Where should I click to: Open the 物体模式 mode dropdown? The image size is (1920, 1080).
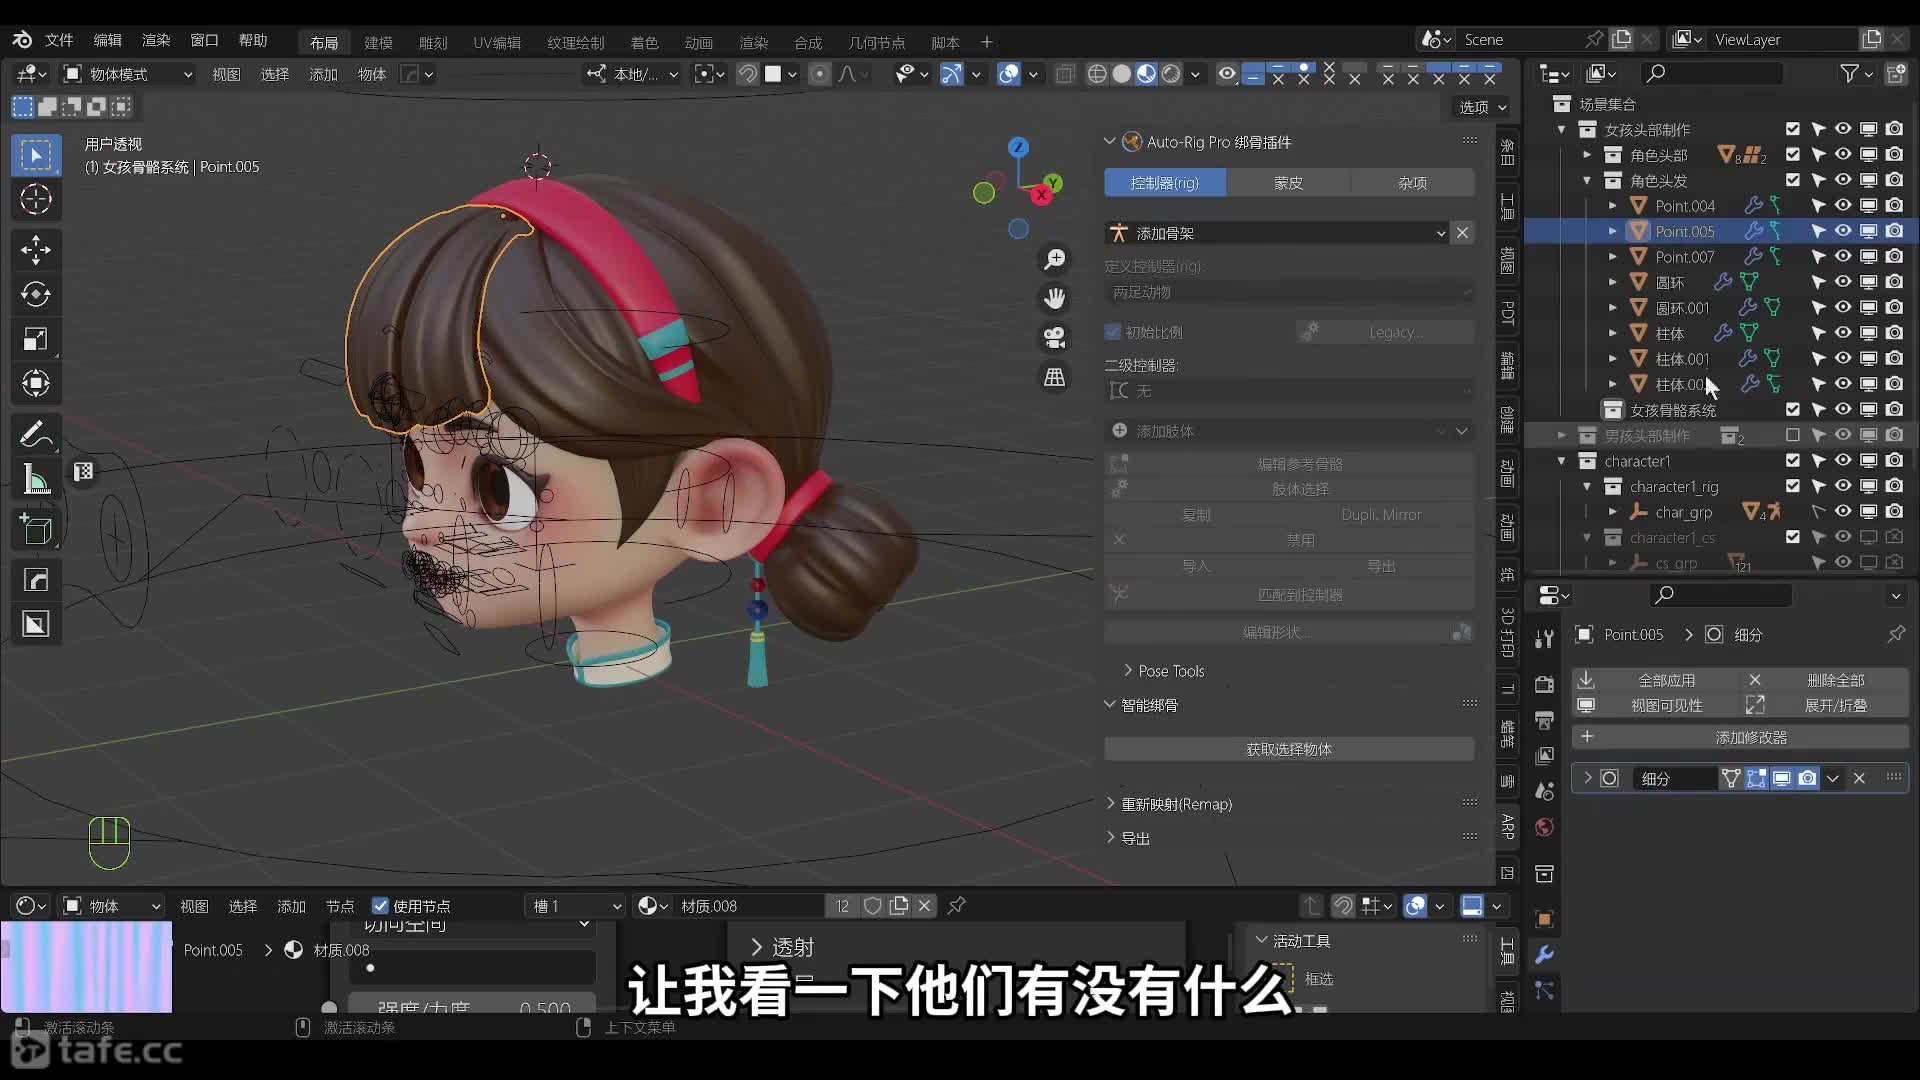click(x=127, y=74)
